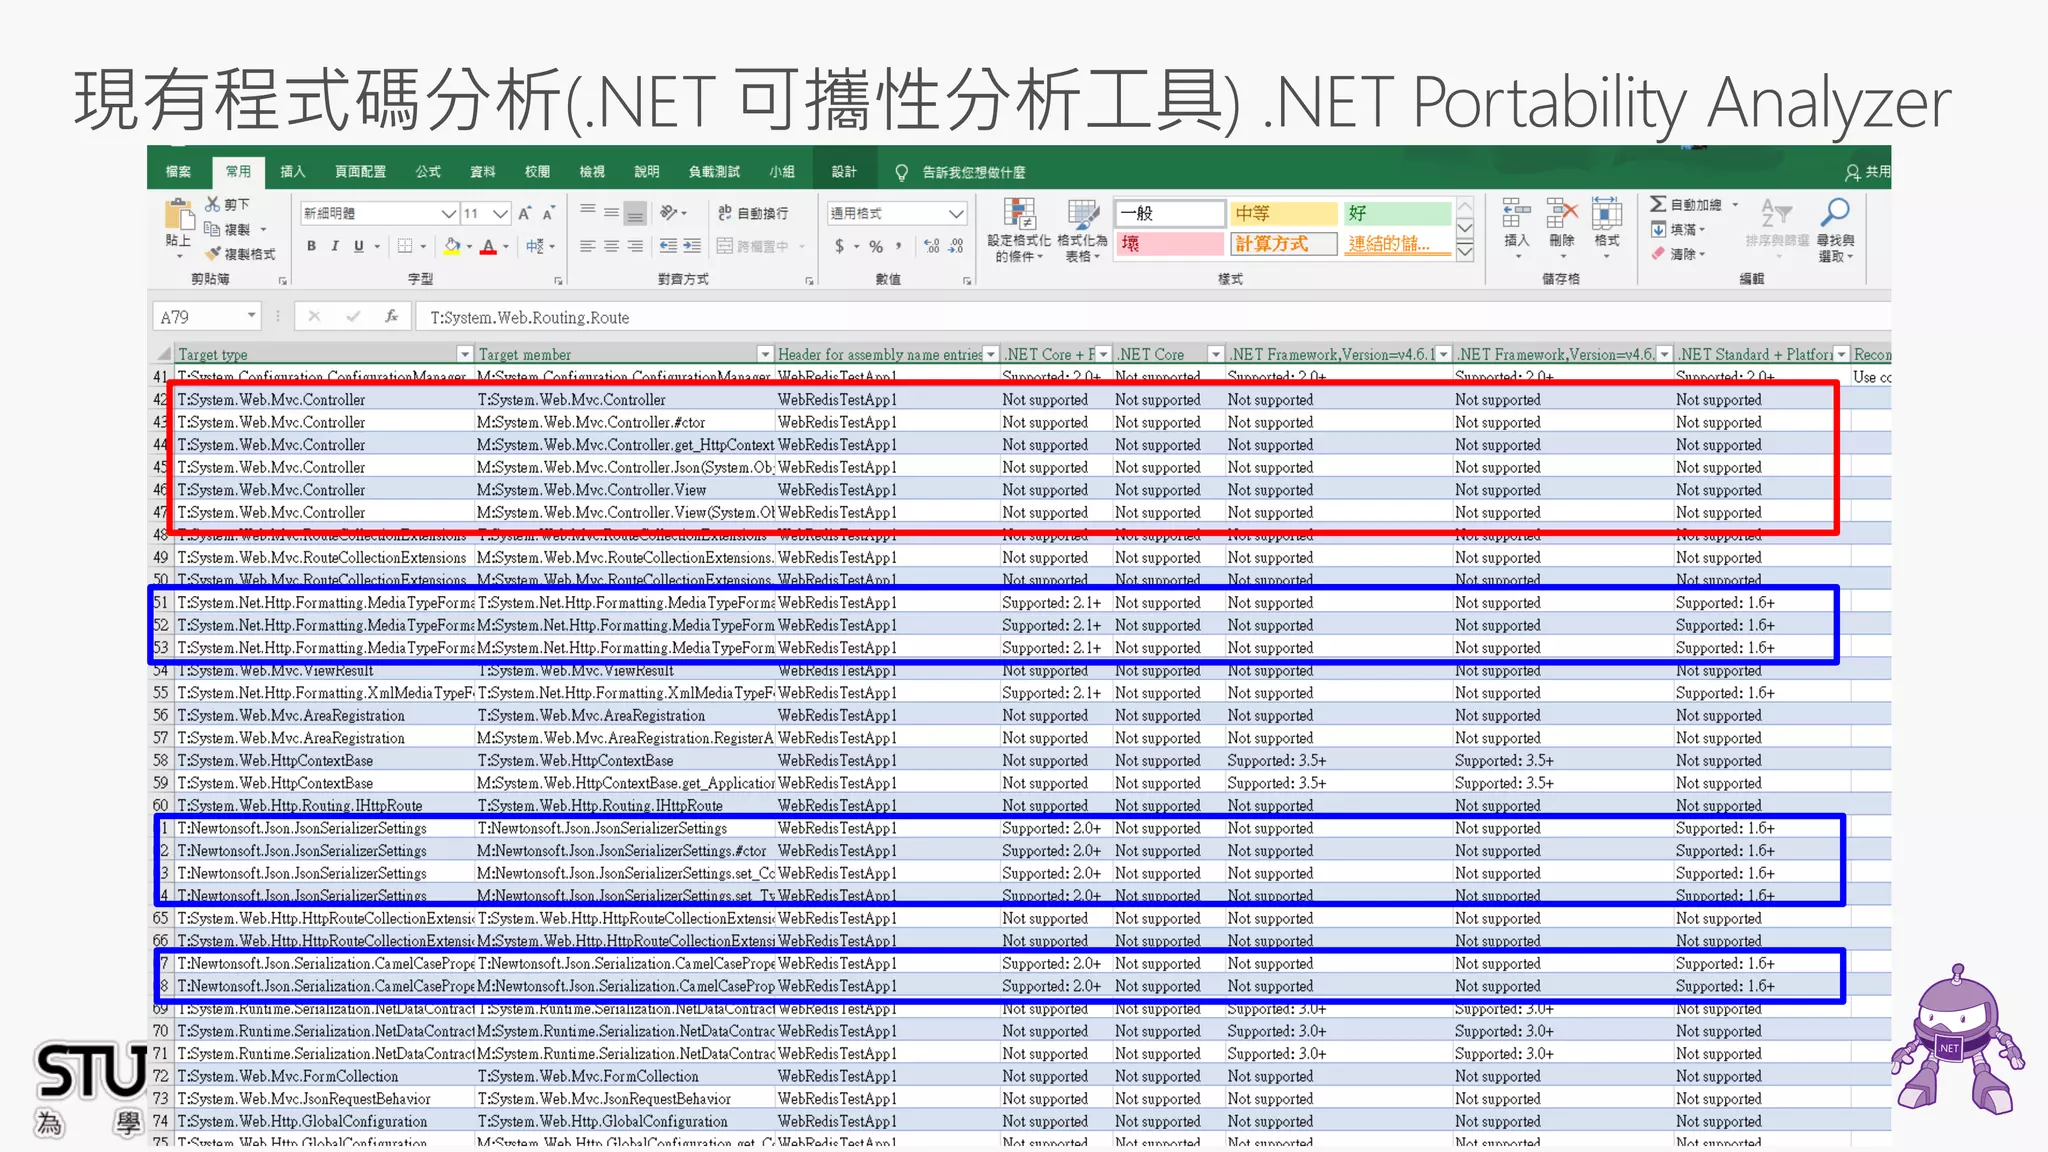Click the increase decimal icon

tap(932, 246)
